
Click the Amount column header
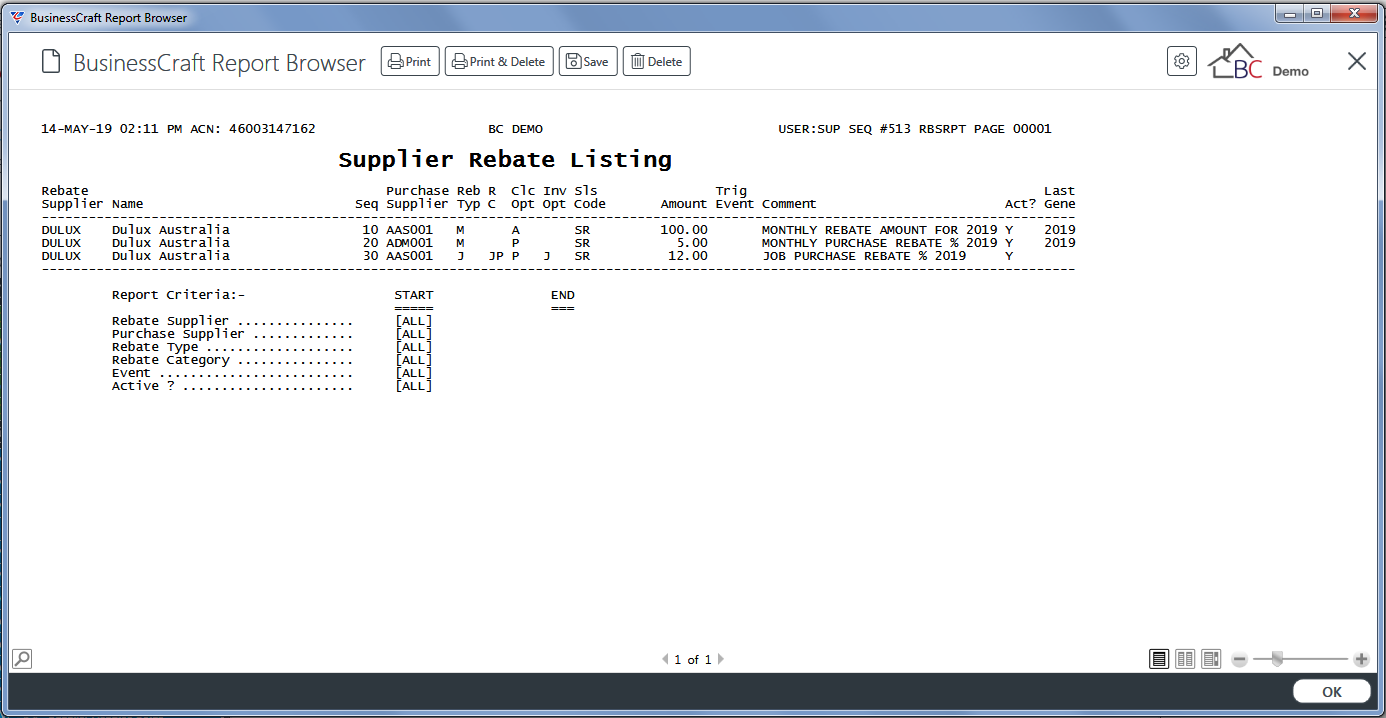tap(684, 204)
